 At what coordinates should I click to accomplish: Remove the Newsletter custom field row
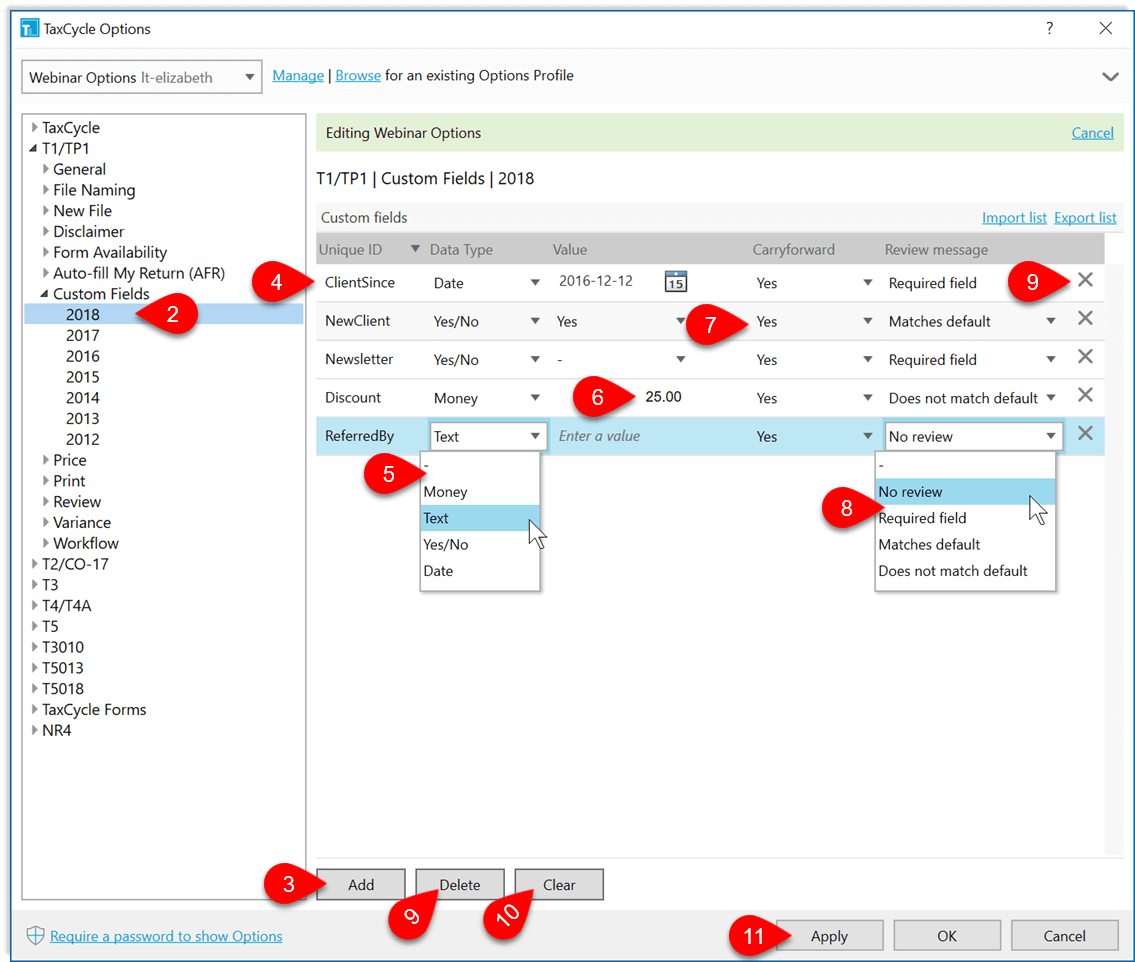point(1085,357)
